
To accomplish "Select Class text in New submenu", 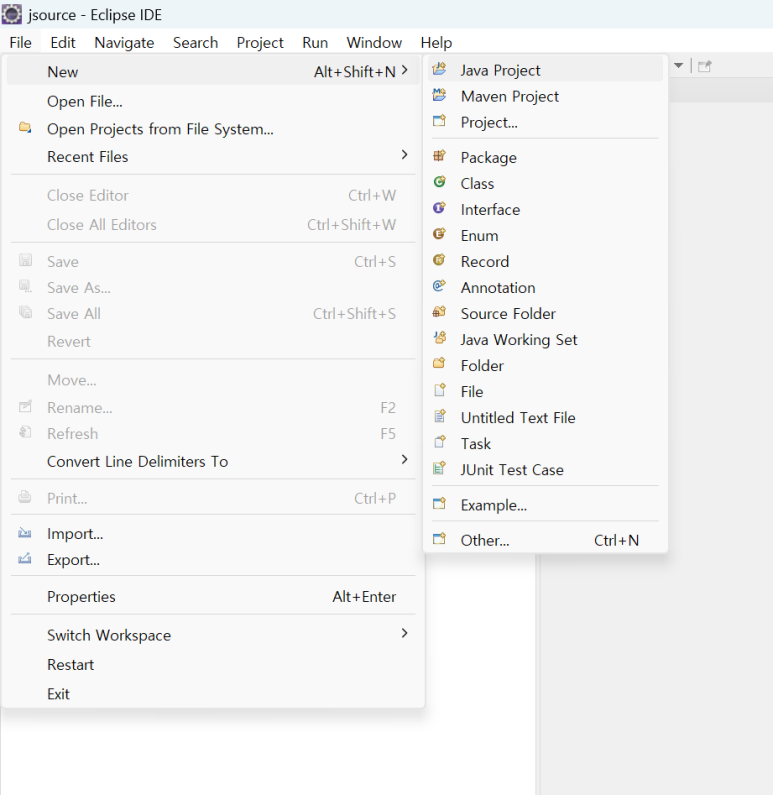I will [x=477, y=184].
